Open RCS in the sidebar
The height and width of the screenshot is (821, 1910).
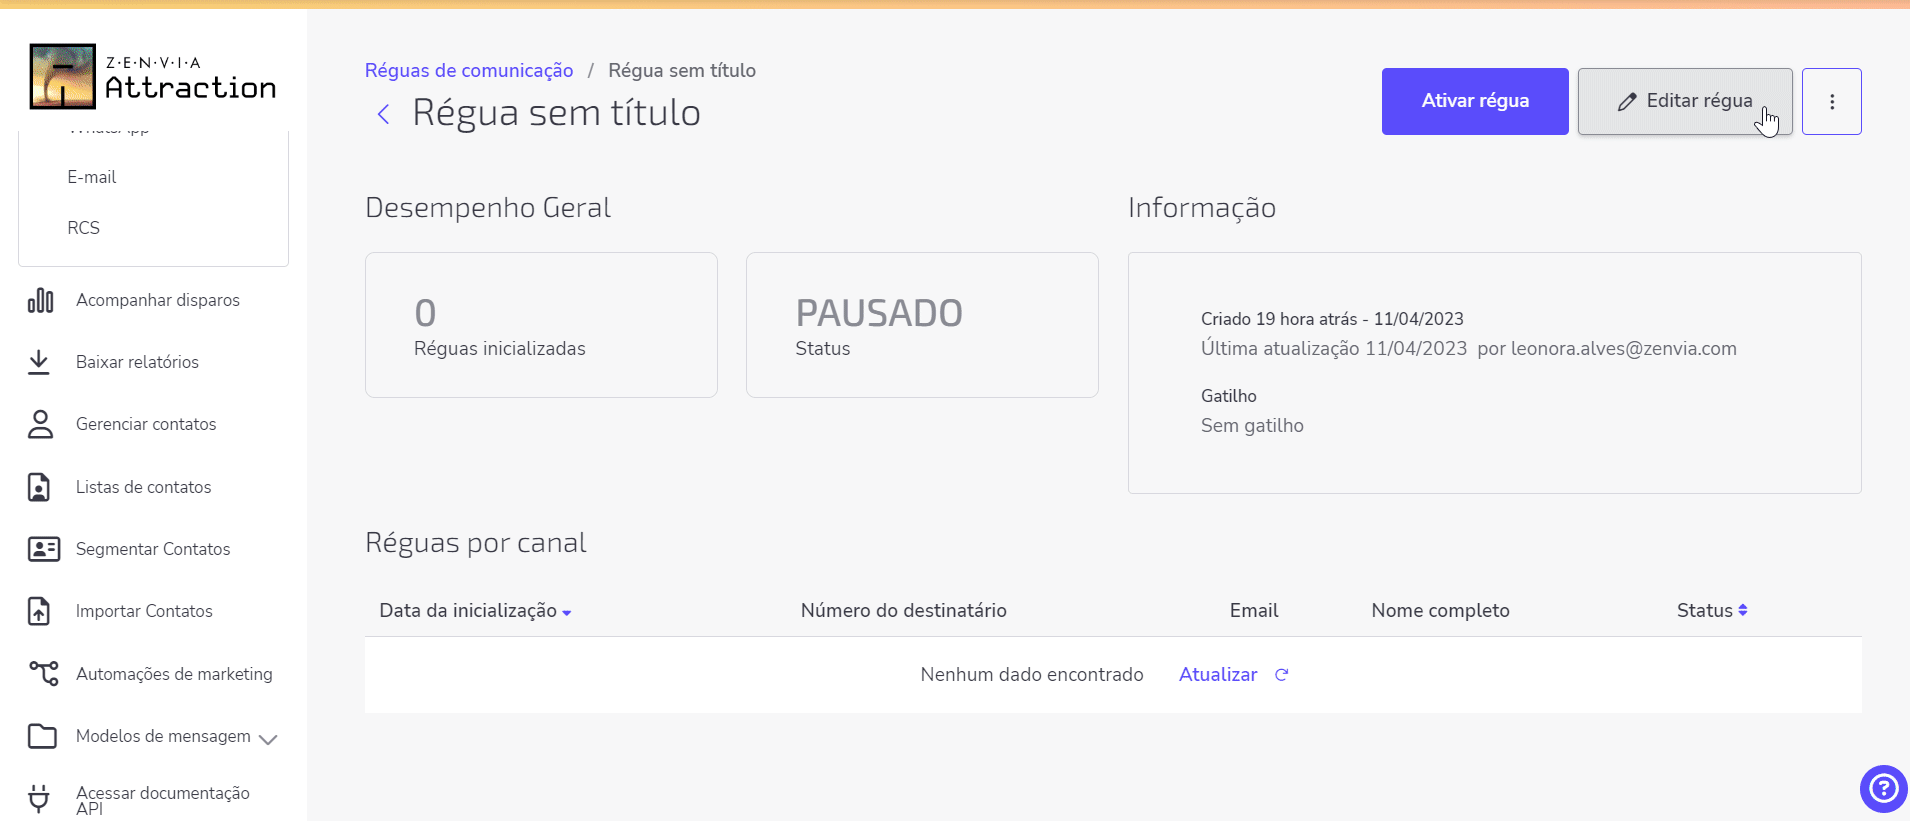point(84,228)
